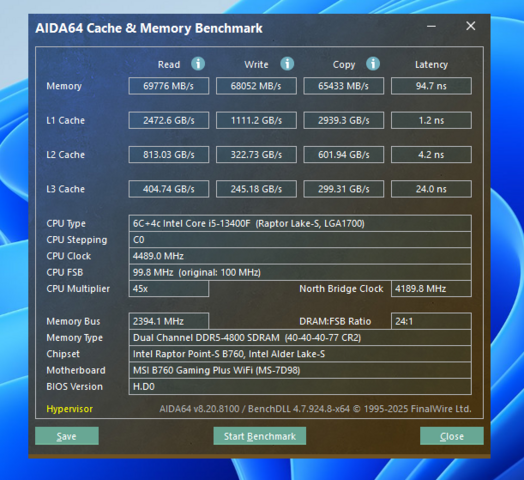Viewport: 524px width, 480px height.
Task: Minimize the AIDA64 benchmark window
Action: point(431,26)
